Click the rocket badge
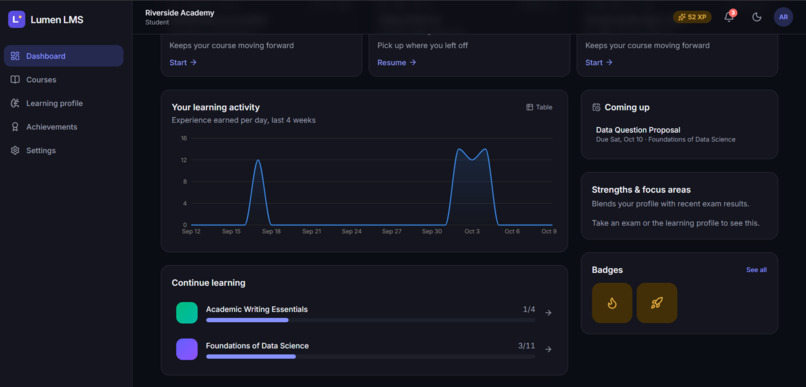Image resolution: width=806 pixels, height=387 pixels. point(656,303)
